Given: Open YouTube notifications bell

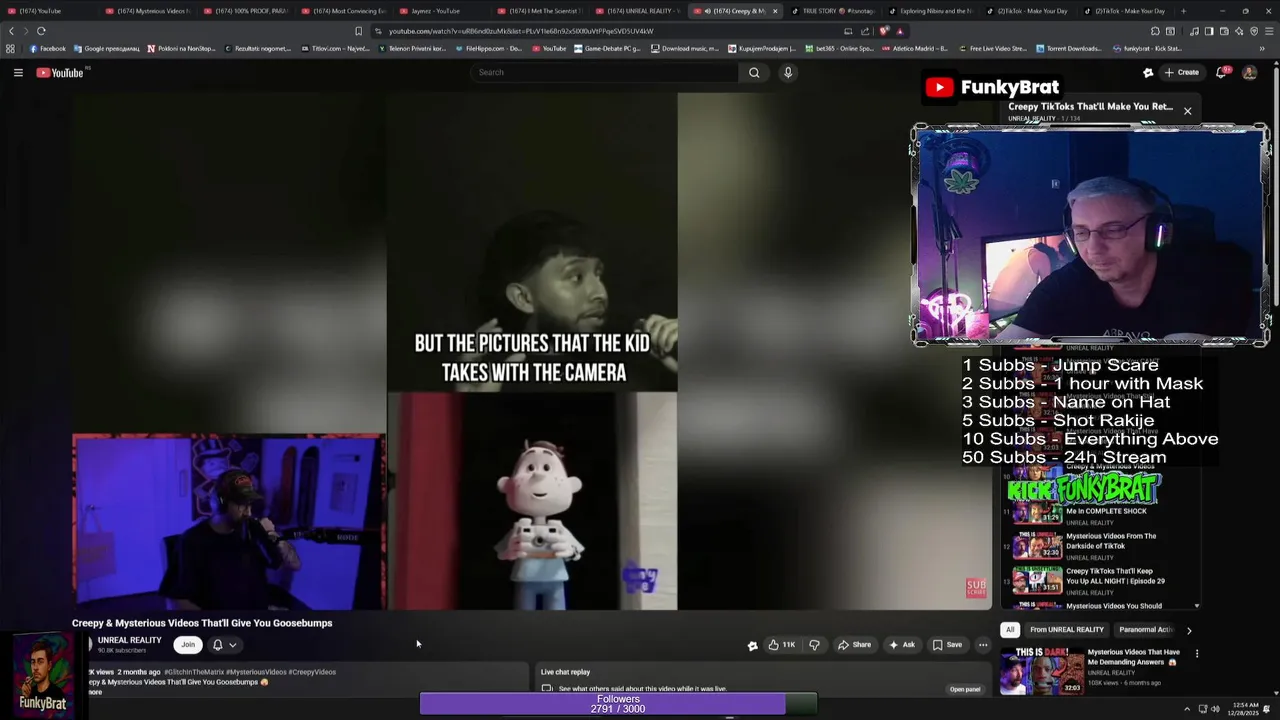Looking at the screenshot, I should pyautogui.click(x=1220, y=72).
